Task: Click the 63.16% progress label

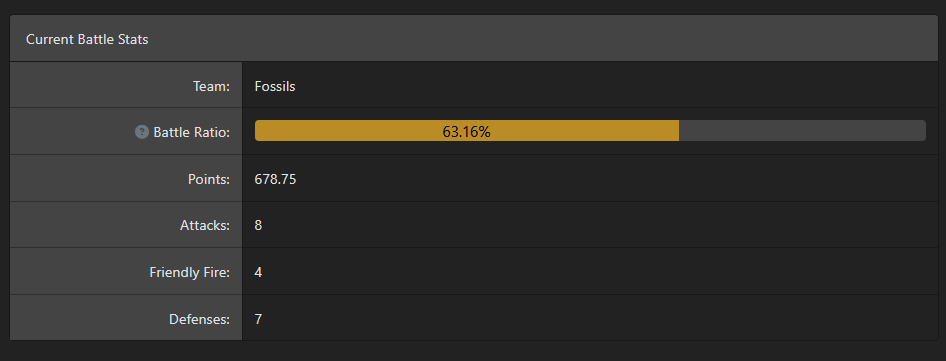Action: pos(466,132)
